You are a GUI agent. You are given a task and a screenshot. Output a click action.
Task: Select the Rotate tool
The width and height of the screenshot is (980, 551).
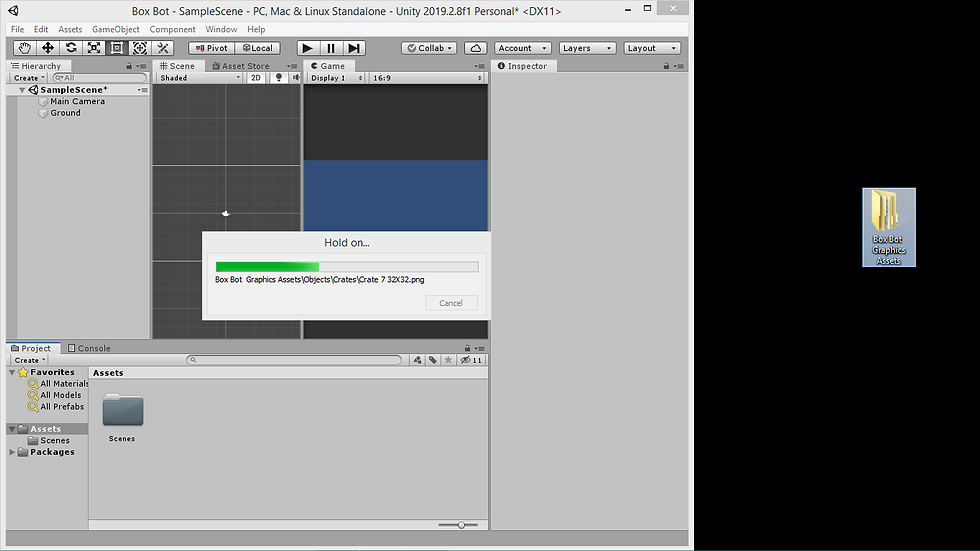[71, 48]
